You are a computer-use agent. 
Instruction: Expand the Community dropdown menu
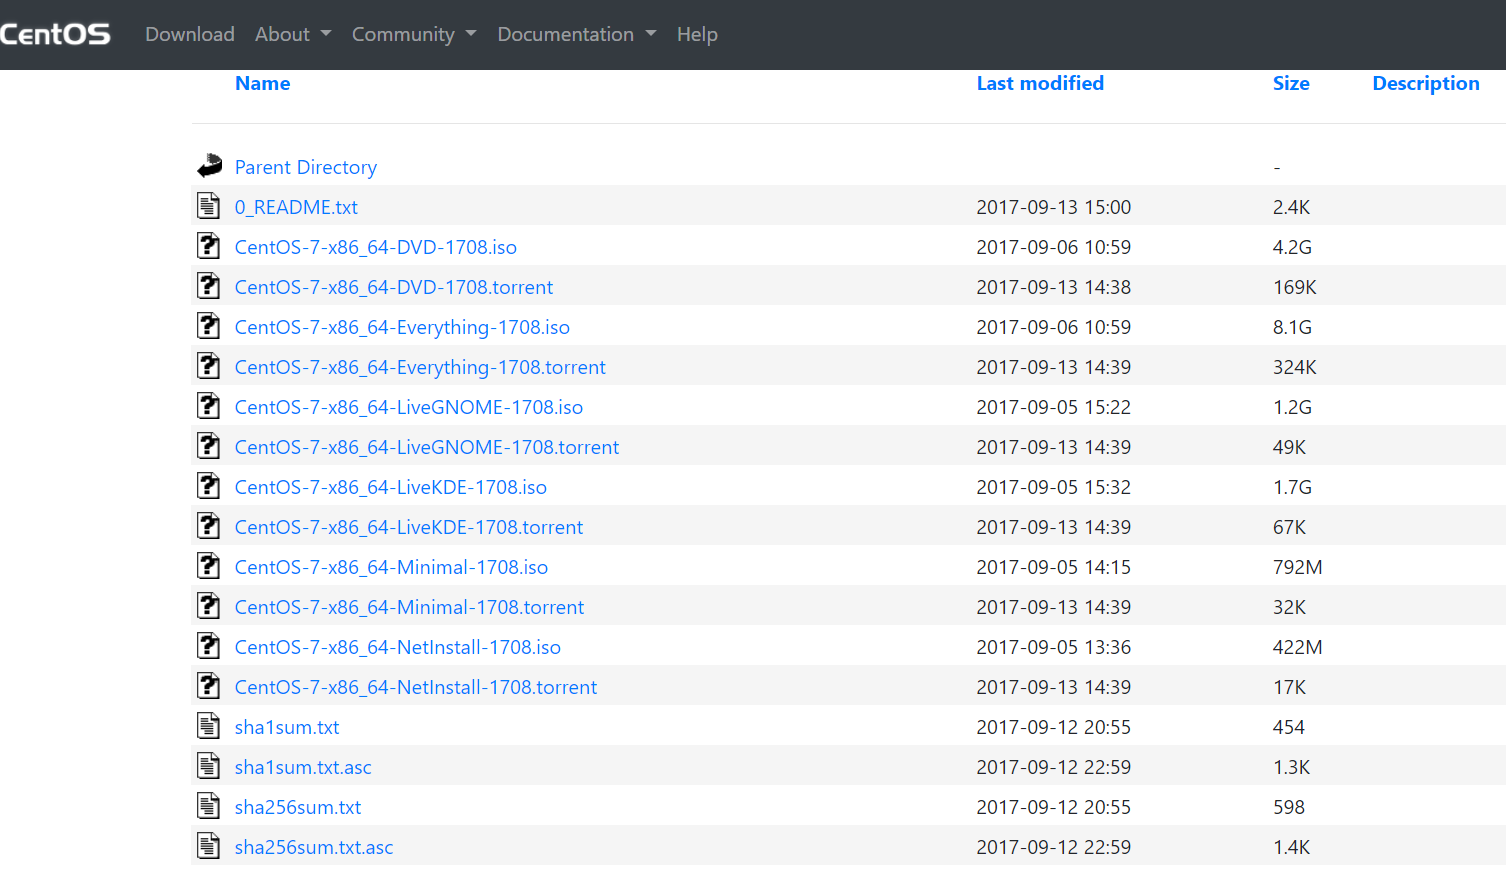tap(414, 34)
